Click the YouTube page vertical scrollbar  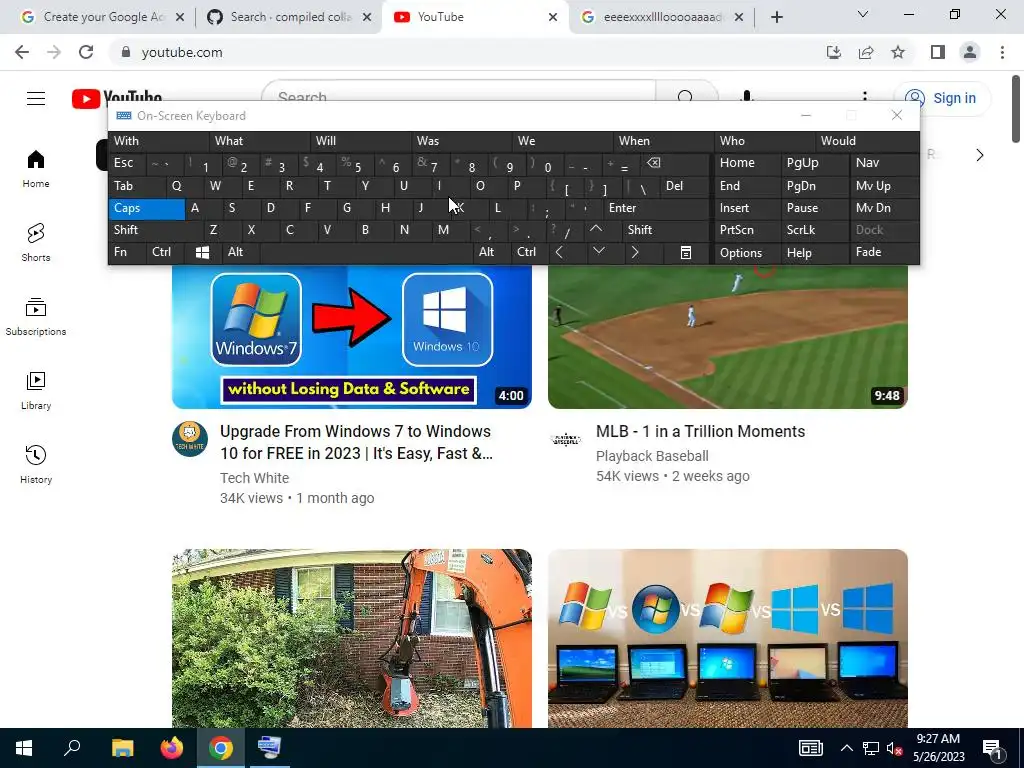point(1016,109)
